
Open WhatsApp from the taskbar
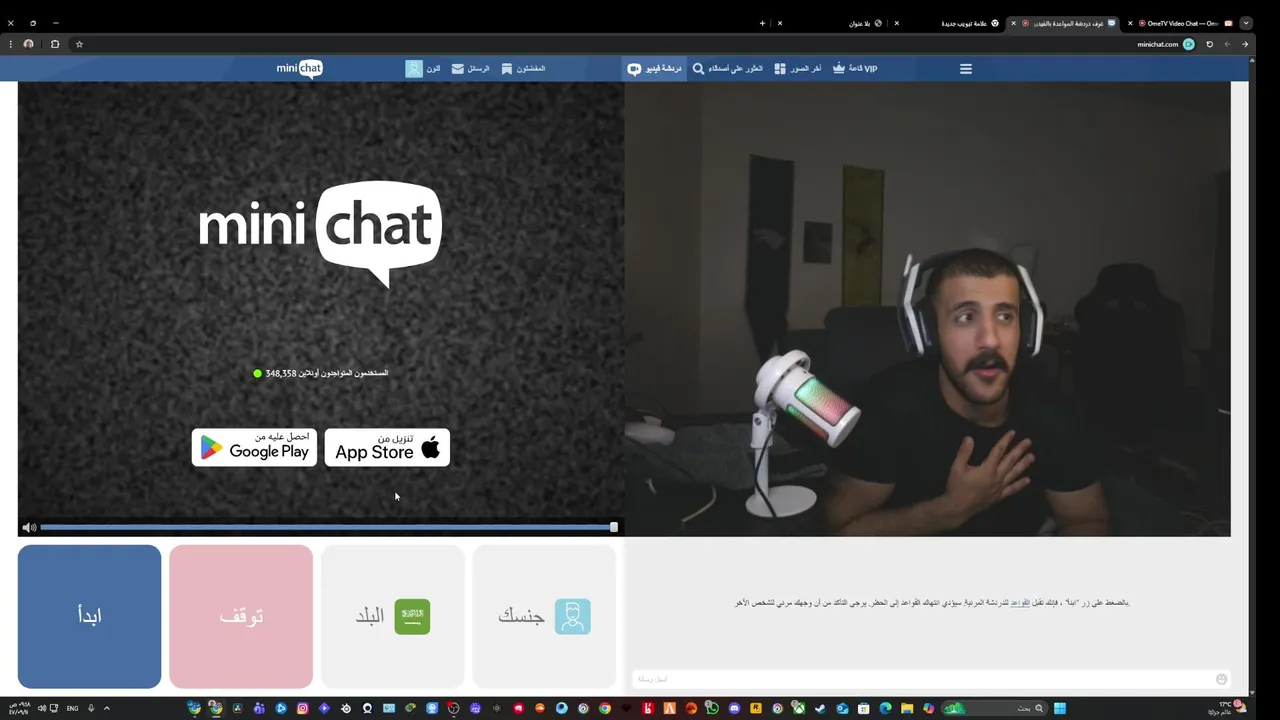712,708
